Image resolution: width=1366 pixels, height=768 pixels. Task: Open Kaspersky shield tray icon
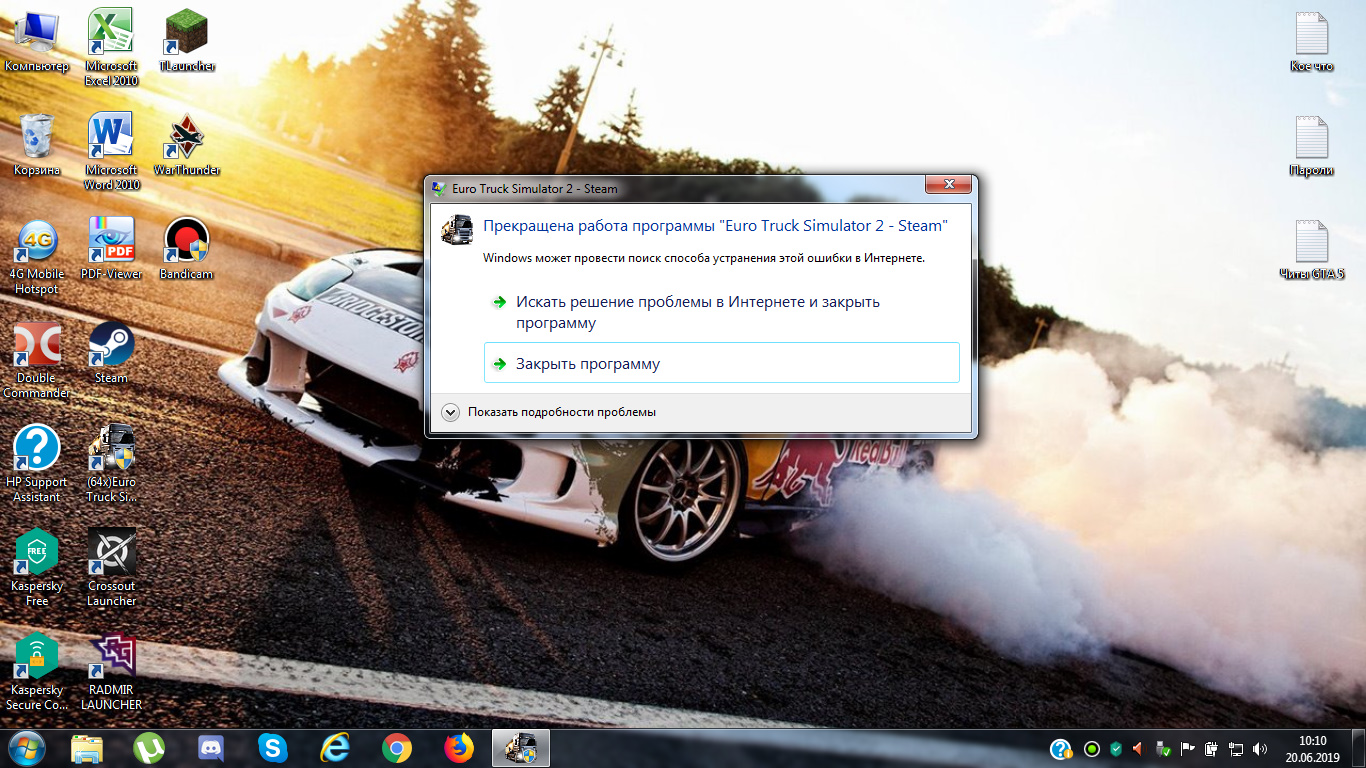tap(1116, 749)
